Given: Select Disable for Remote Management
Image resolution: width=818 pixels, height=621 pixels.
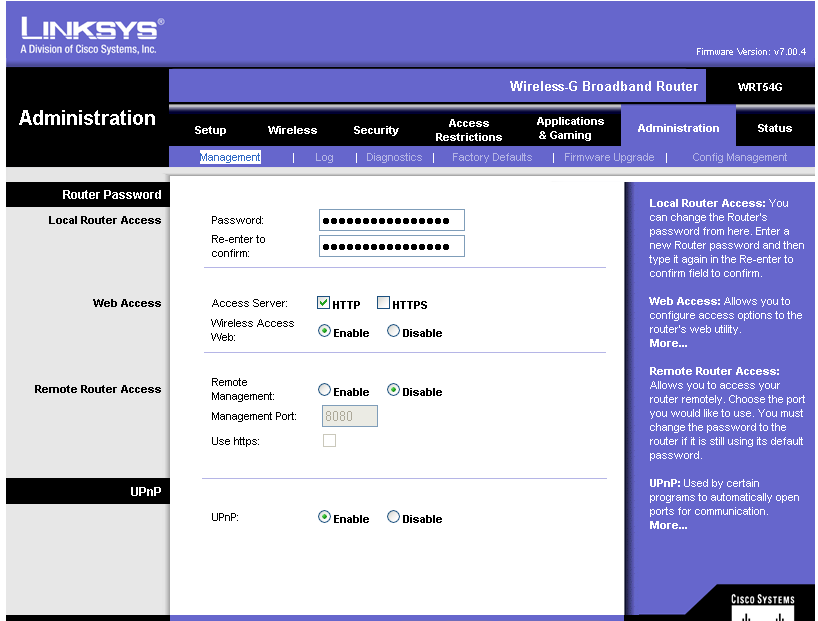Looking at the screenshot, I should tap(393, 390).
